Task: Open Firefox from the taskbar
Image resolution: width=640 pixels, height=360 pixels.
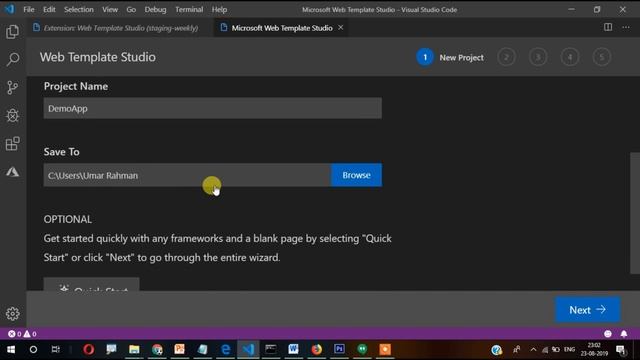Action: pos(316,349)
